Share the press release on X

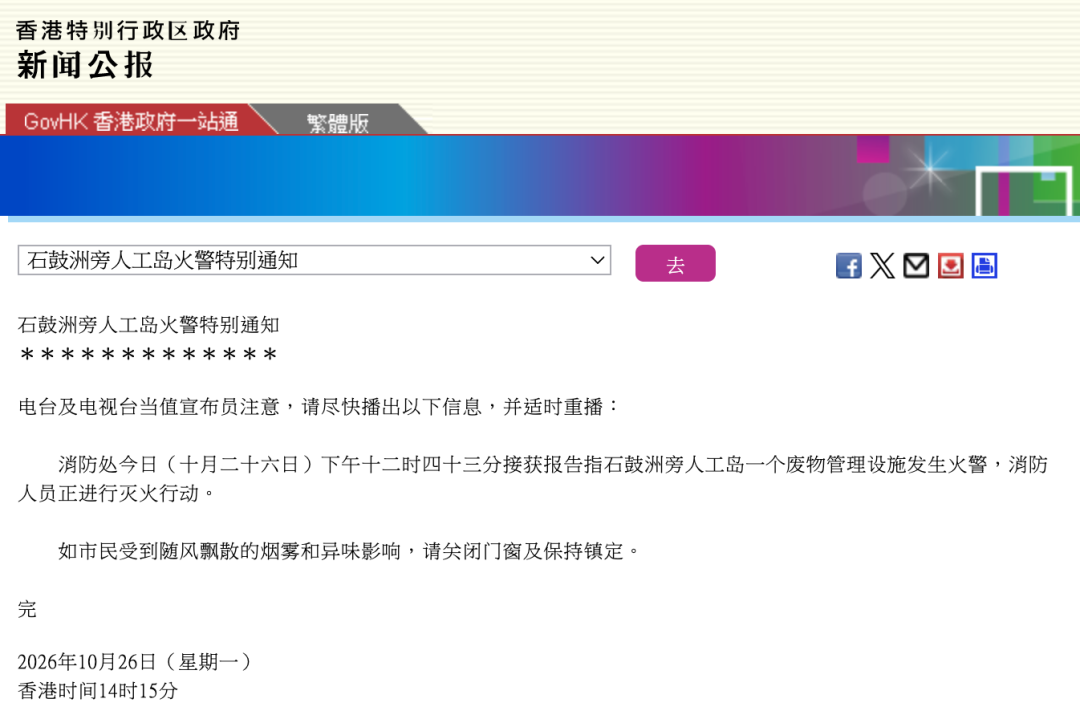882,265
